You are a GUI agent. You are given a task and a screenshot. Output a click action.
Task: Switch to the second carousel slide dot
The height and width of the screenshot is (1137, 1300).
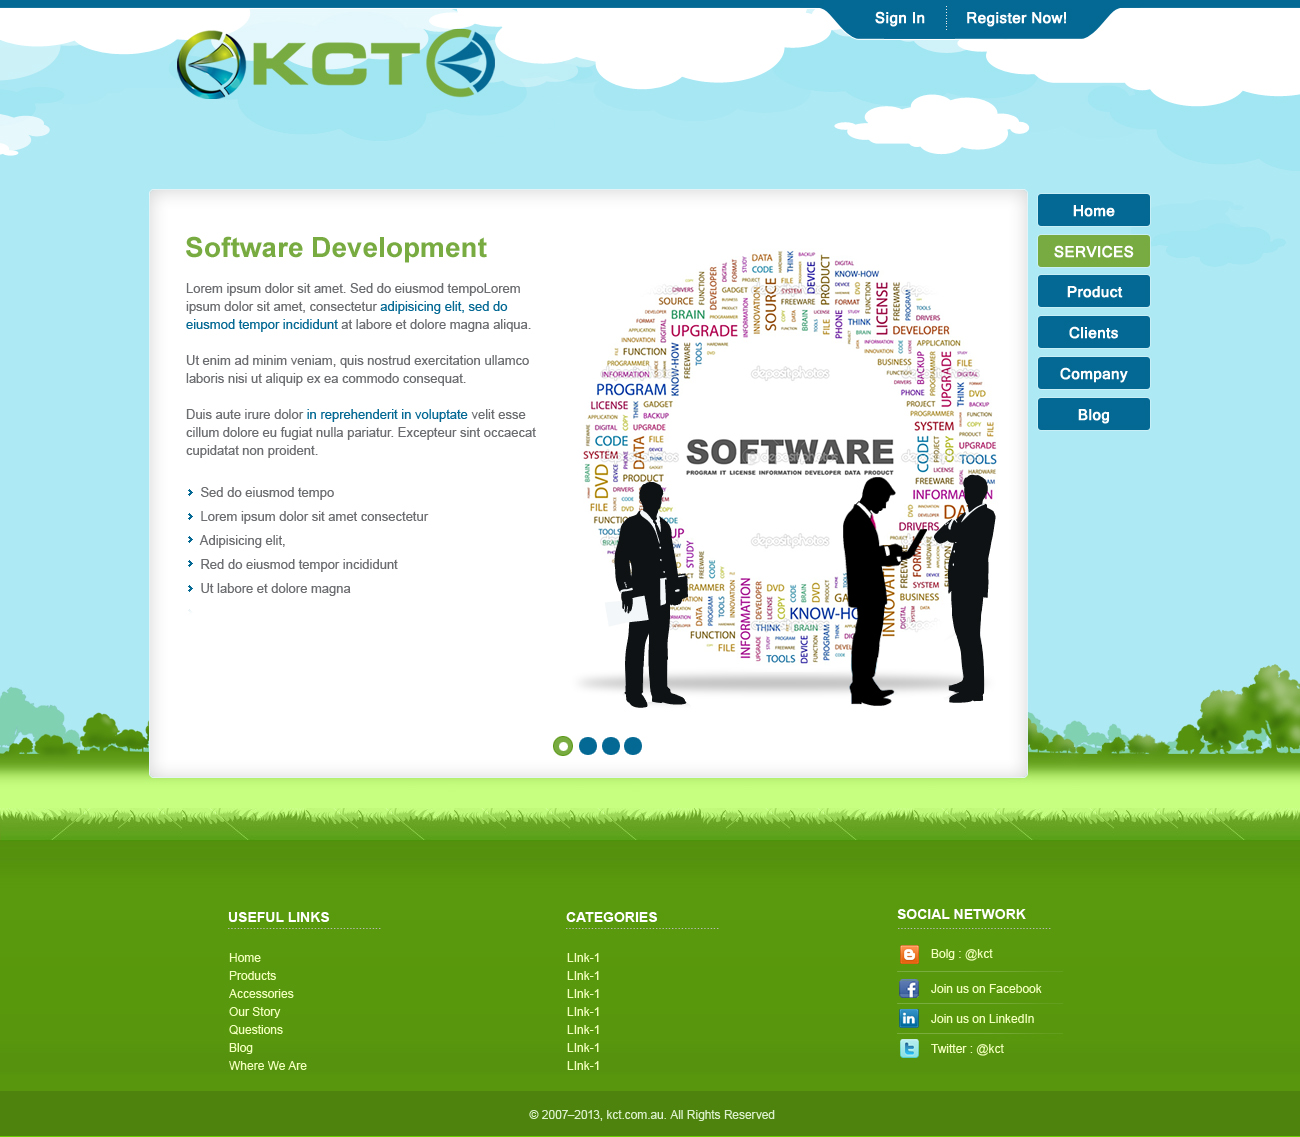point(588,746)
